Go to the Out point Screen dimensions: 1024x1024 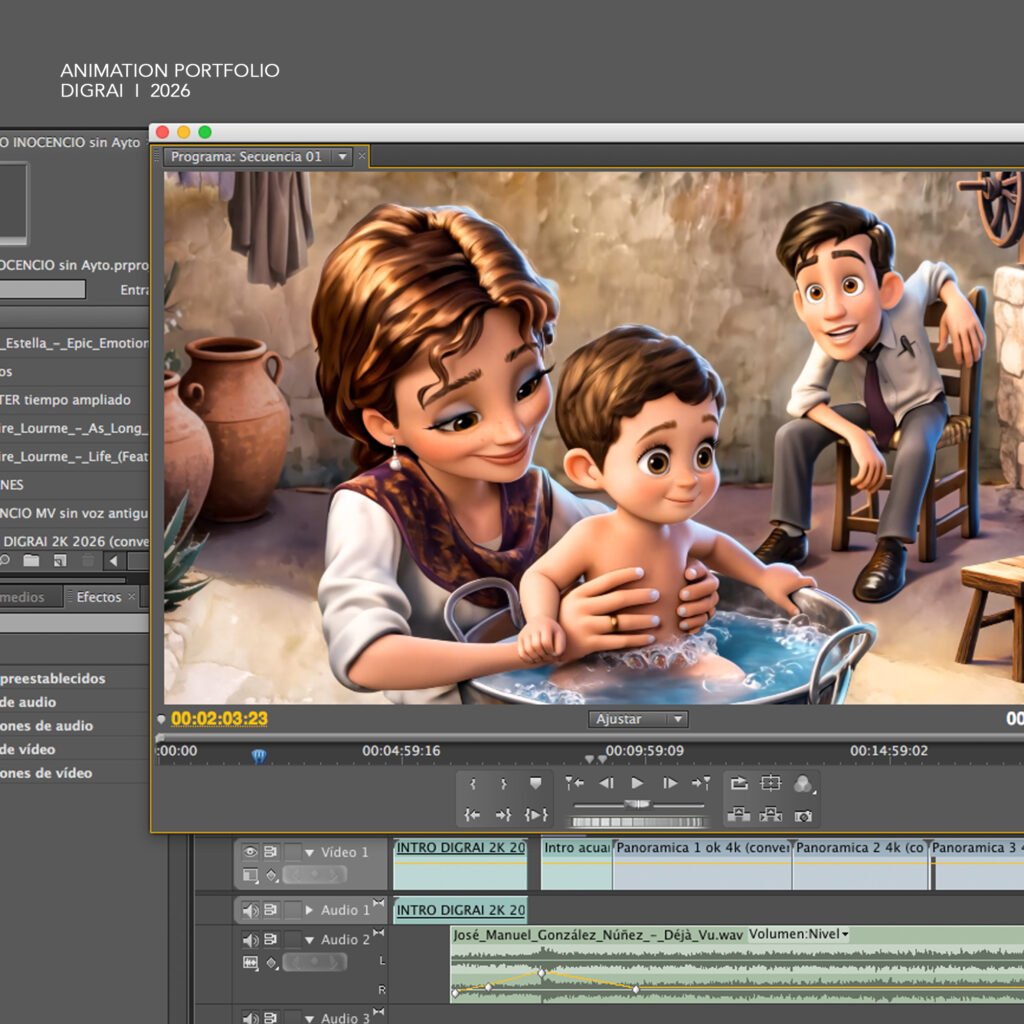coord(504,814)
